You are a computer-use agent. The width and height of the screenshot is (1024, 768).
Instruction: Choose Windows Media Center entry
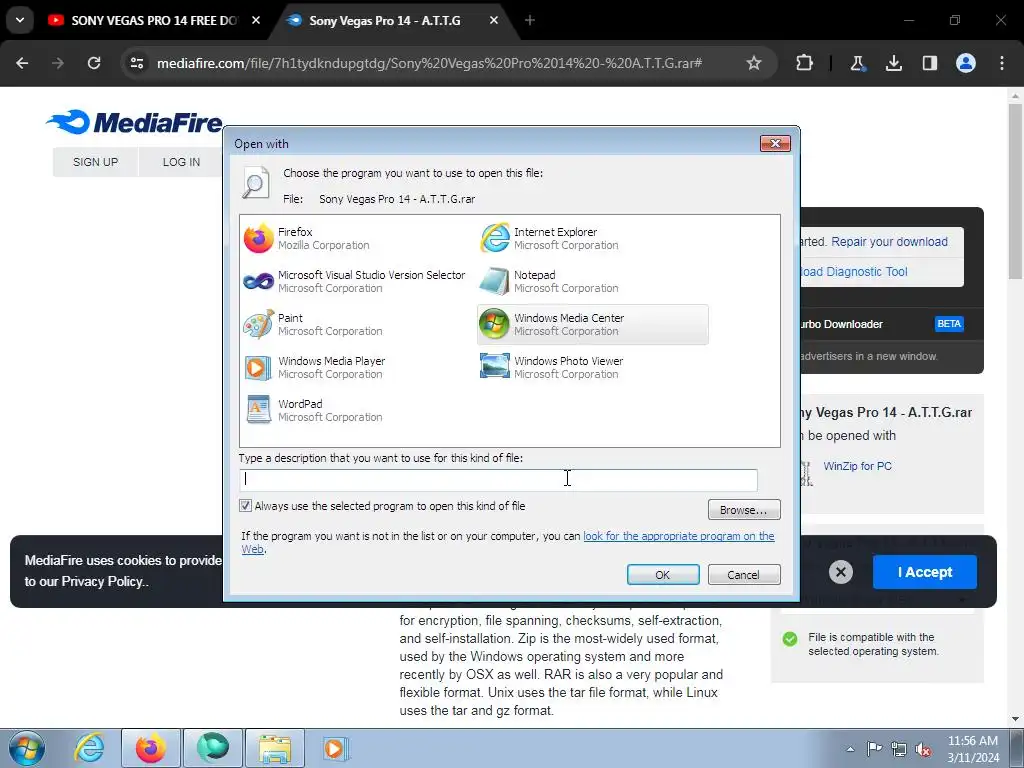[x=592, y=325]
